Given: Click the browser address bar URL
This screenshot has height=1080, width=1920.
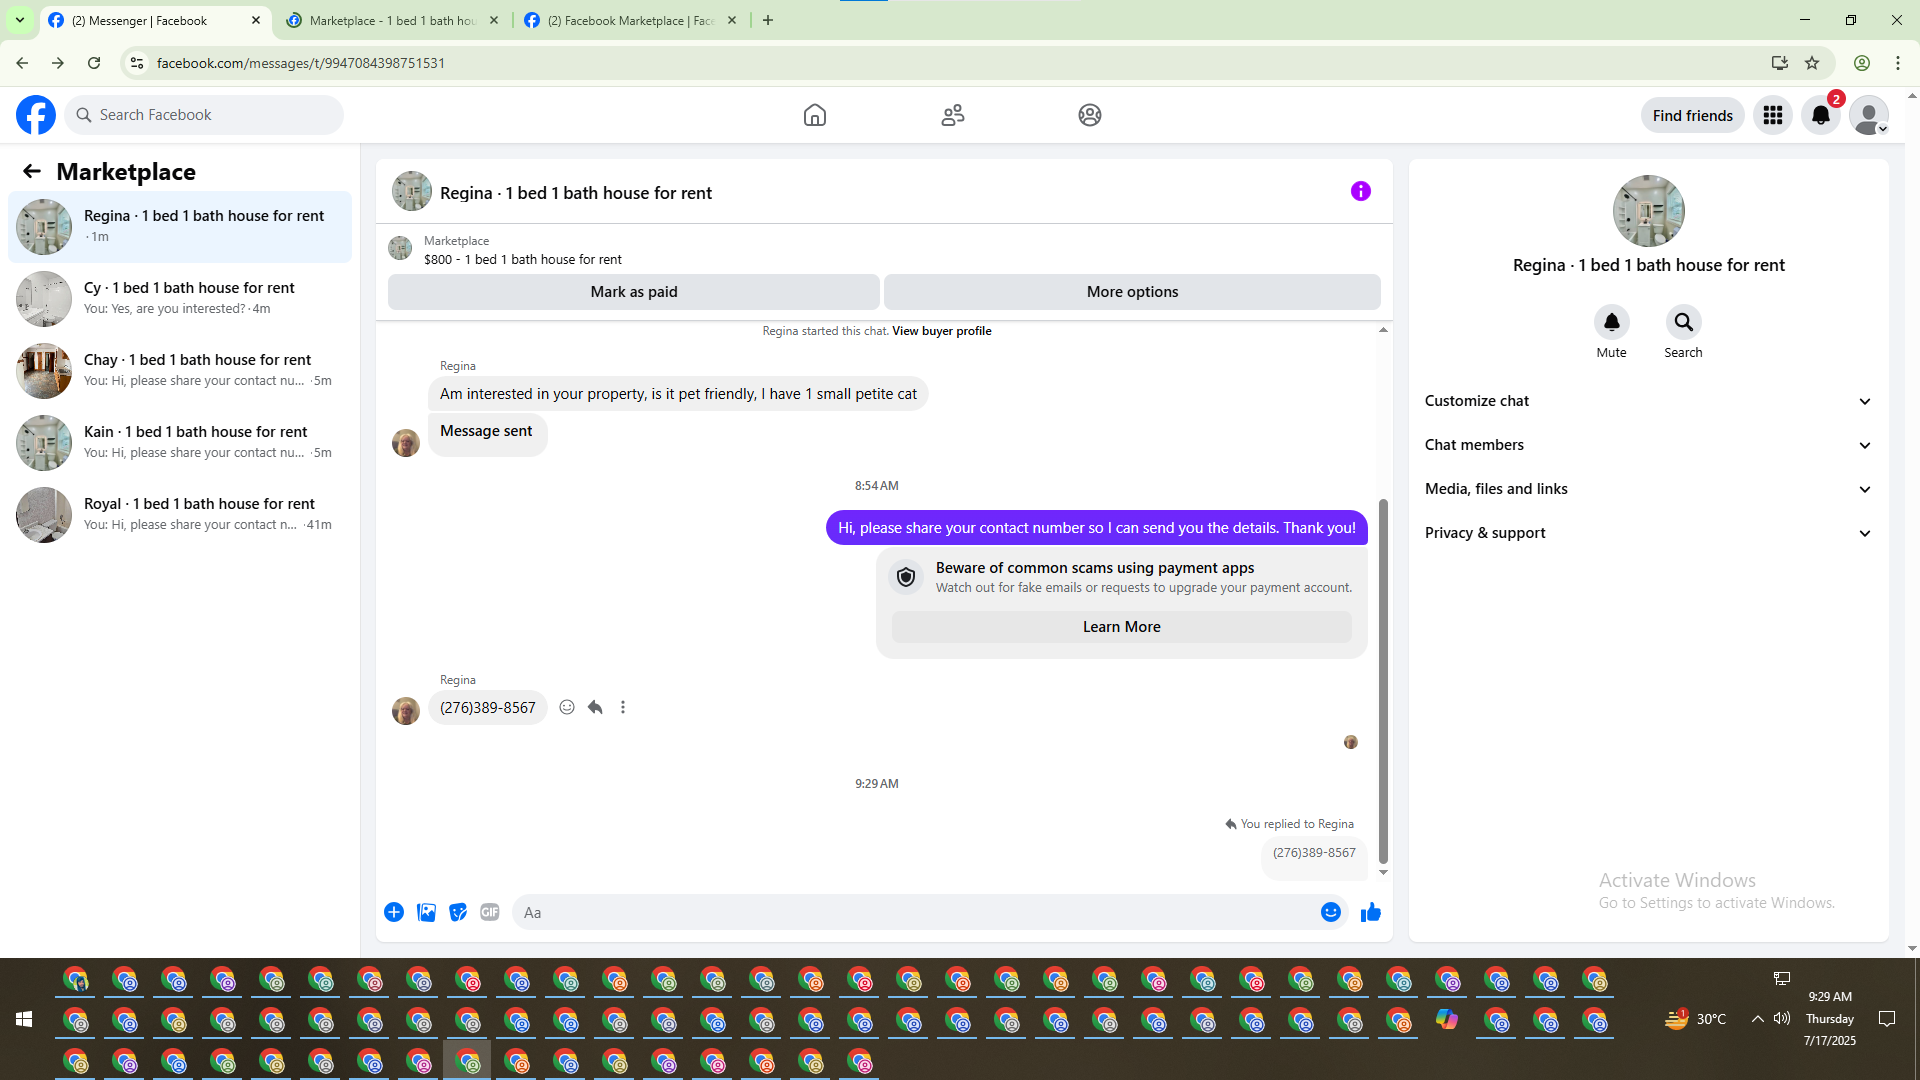Looking at the screenshot, I should click(301, 63).
